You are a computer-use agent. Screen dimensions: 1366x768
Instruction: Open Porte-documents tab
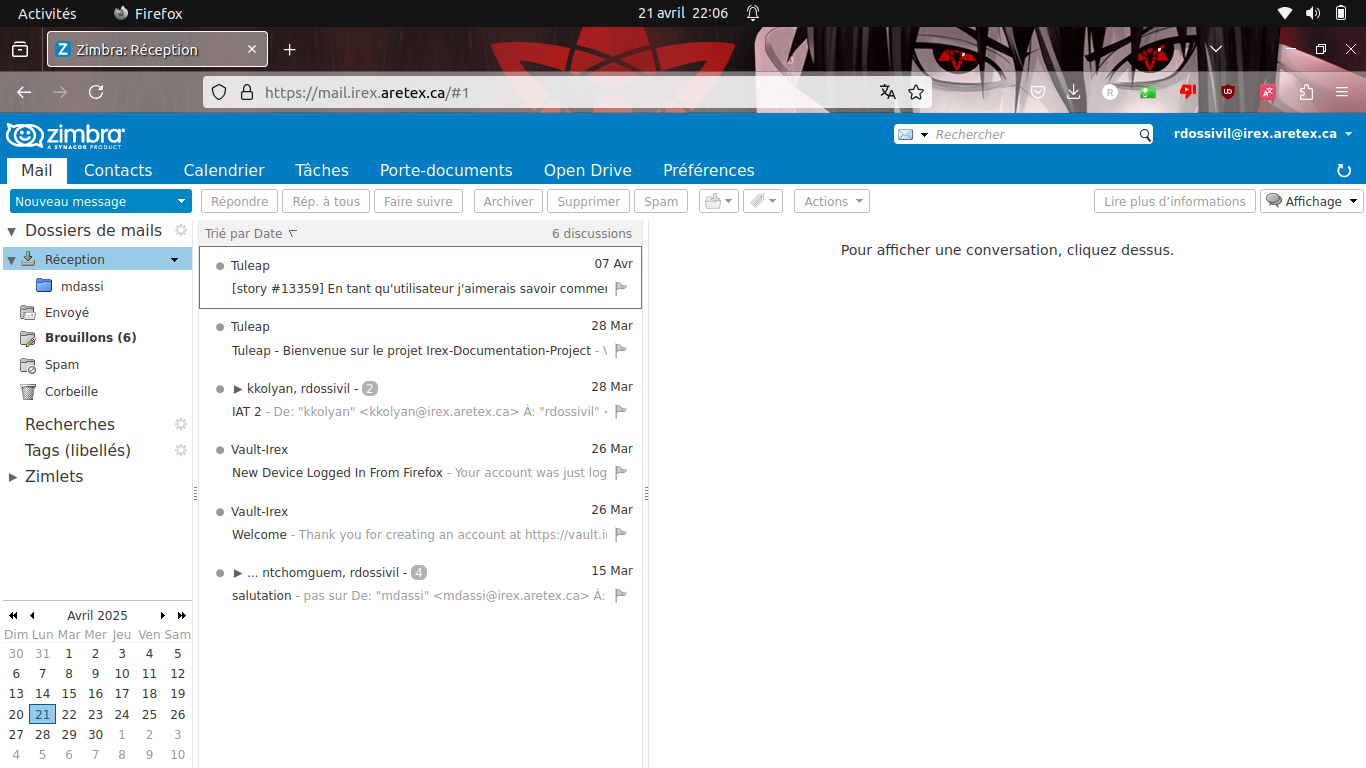(446, 170)
